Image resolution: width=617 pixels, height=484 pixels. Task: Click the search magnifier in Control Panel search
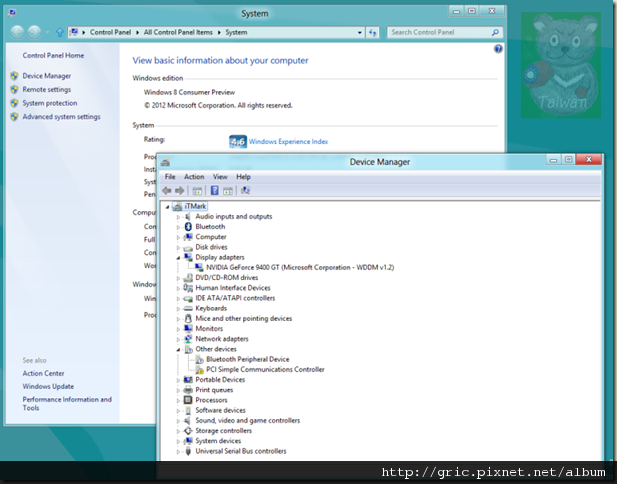[495, 32]
